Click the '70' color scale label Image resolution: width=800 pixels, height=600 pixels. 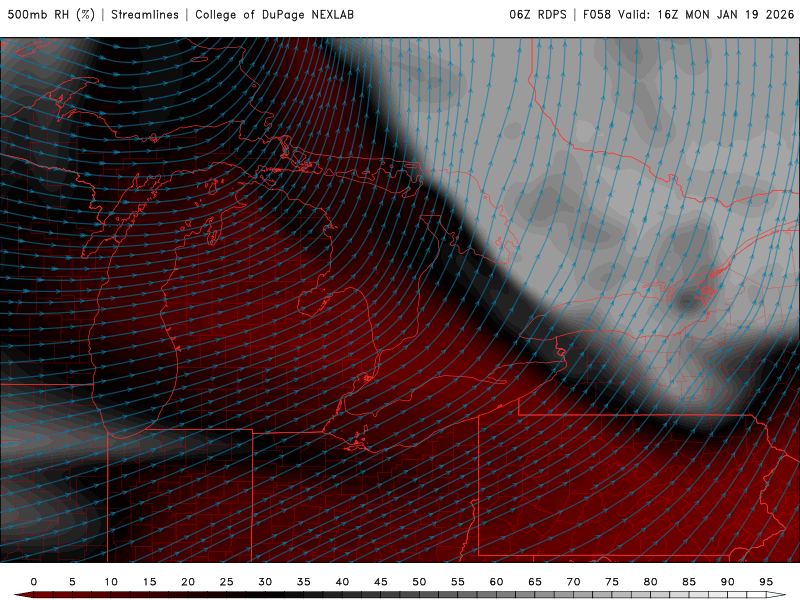(x=573, y=582)
